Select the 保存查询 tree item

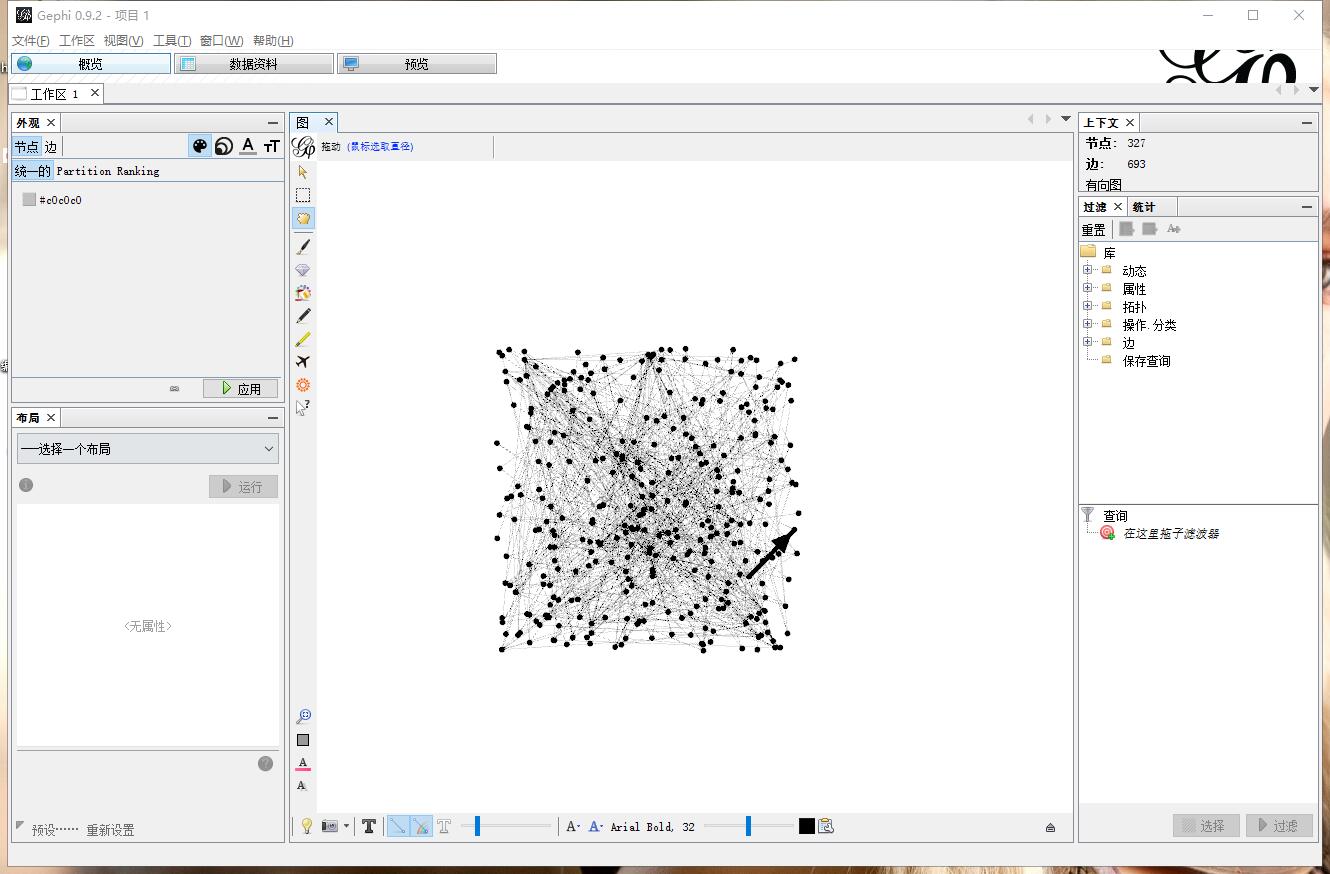click(1146, 361)
